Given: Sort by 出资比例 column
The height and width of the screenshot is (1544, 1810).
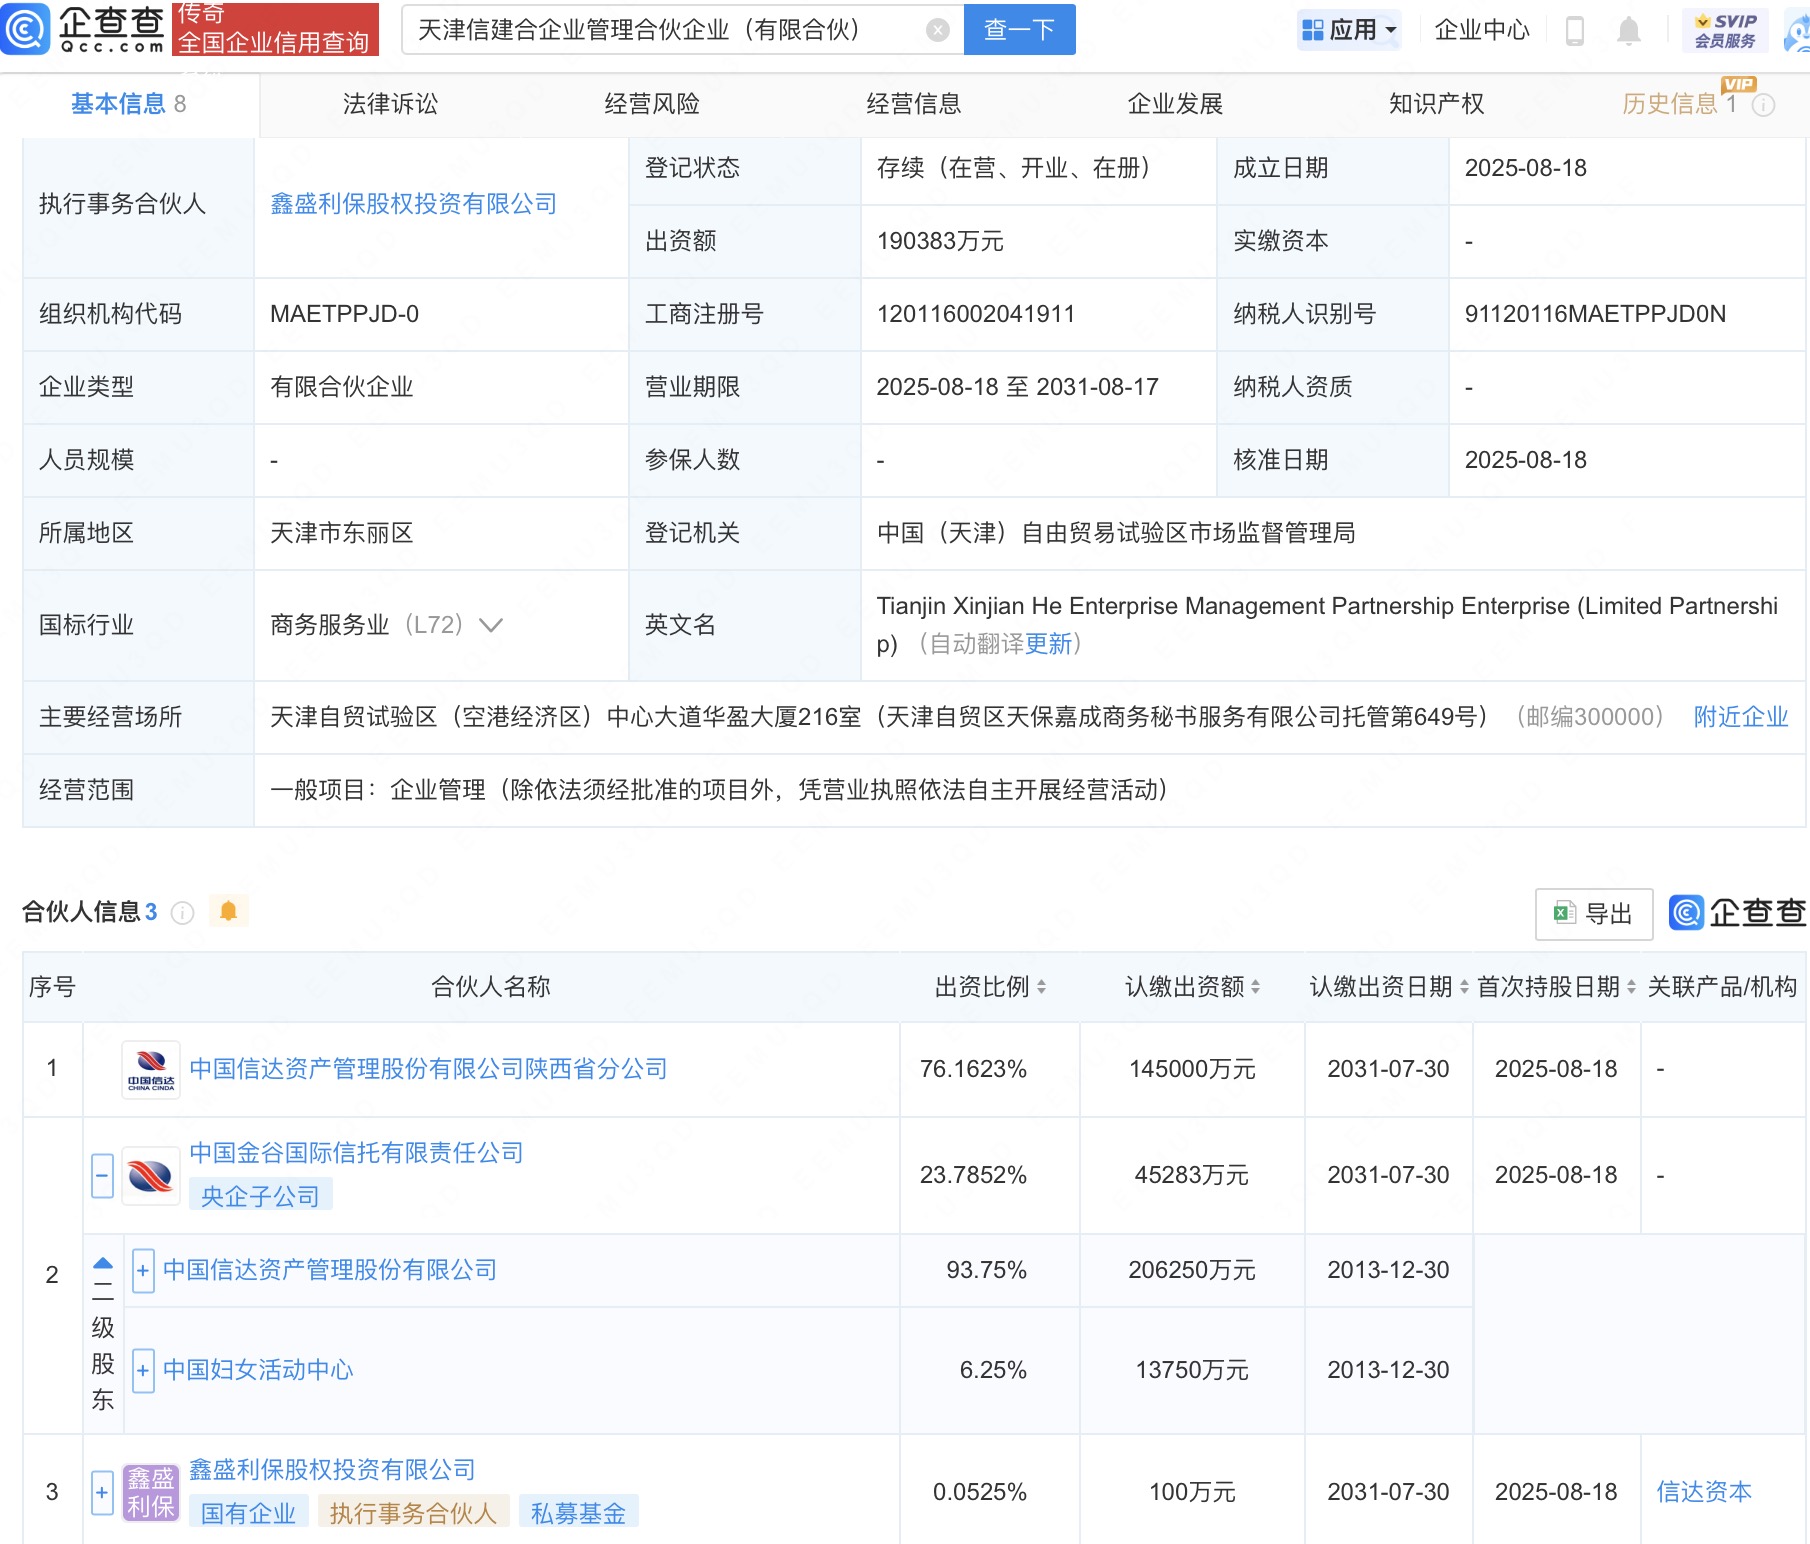Looking at the screenshot, I should [x=1041, y=987].
